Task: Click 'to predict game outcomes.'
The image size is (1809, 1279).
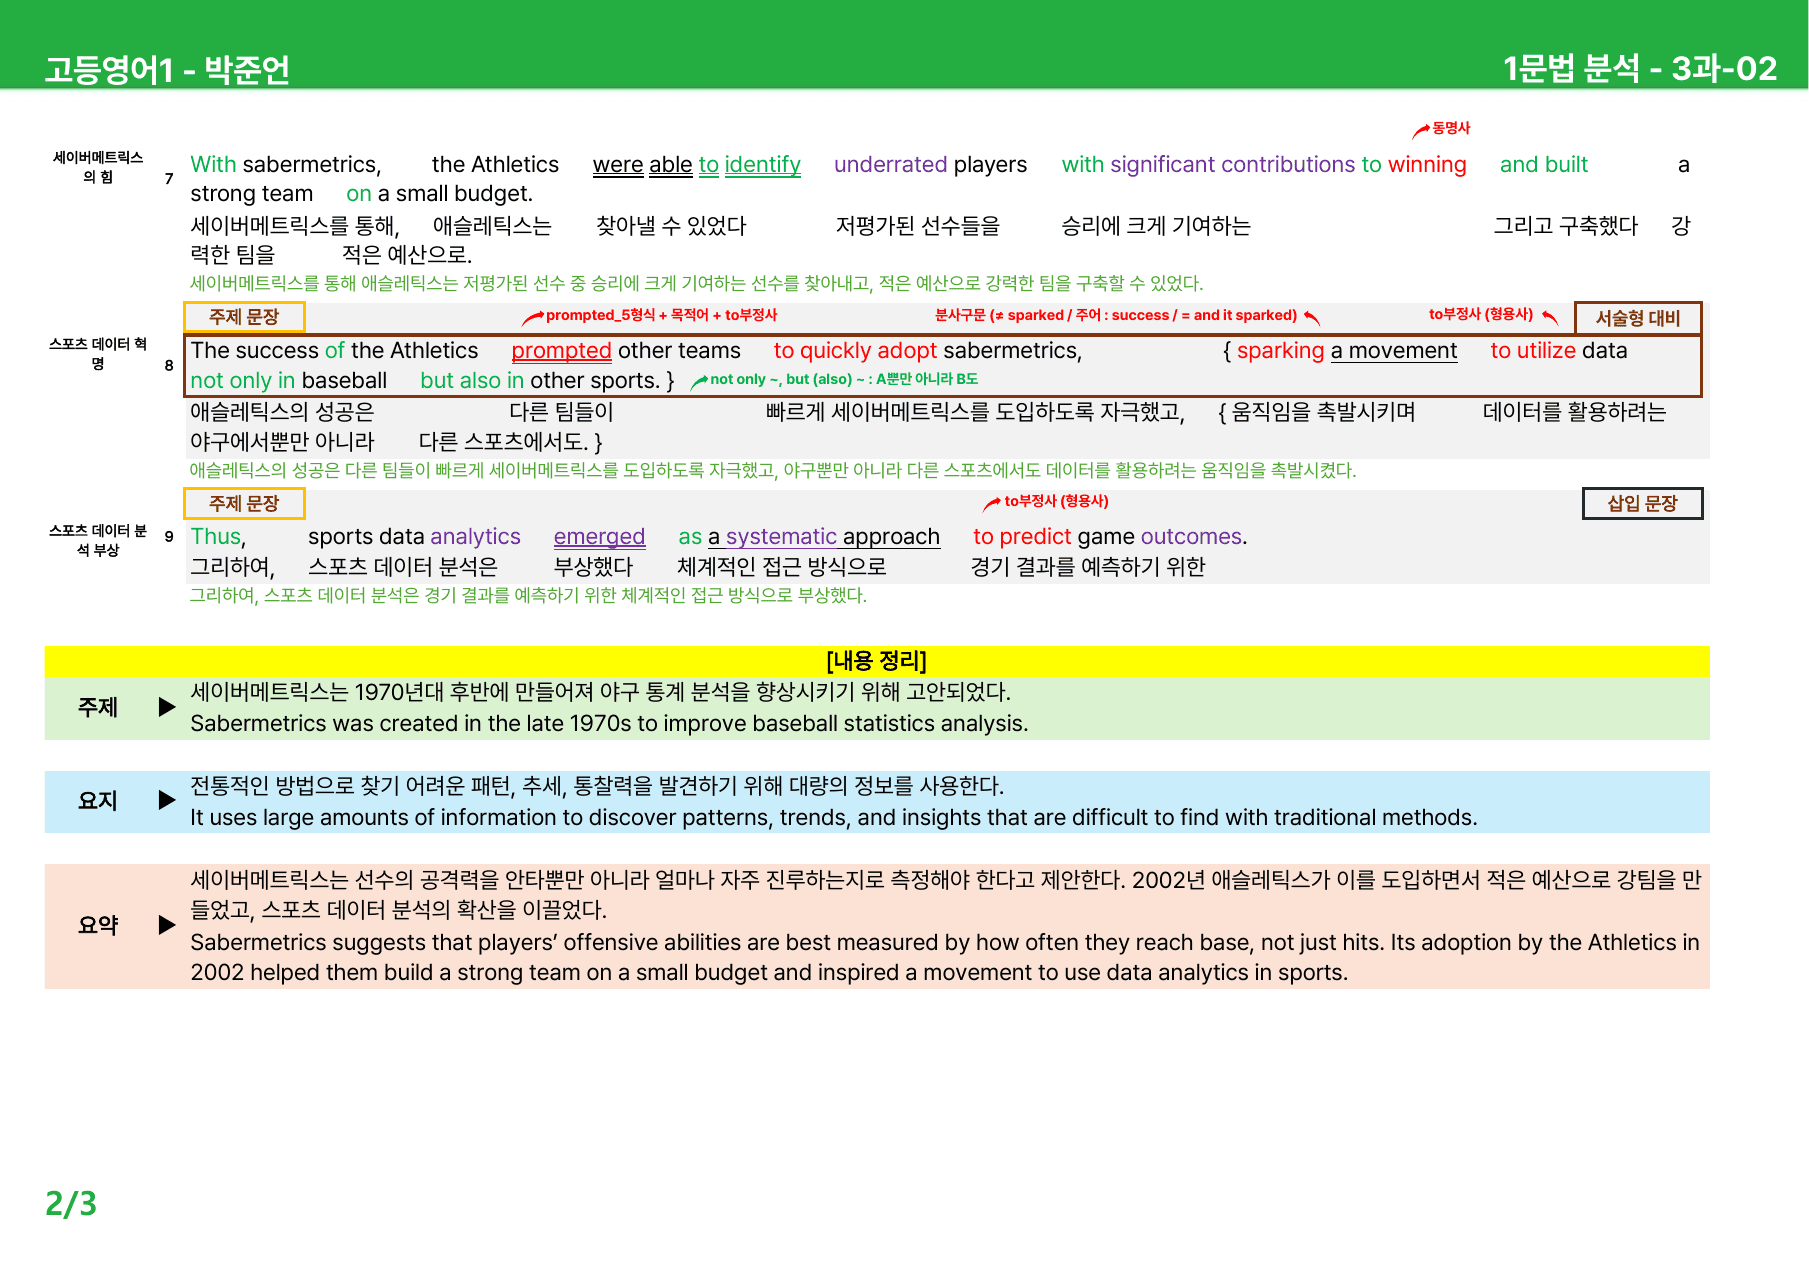Action: (x=1110, y=537)
